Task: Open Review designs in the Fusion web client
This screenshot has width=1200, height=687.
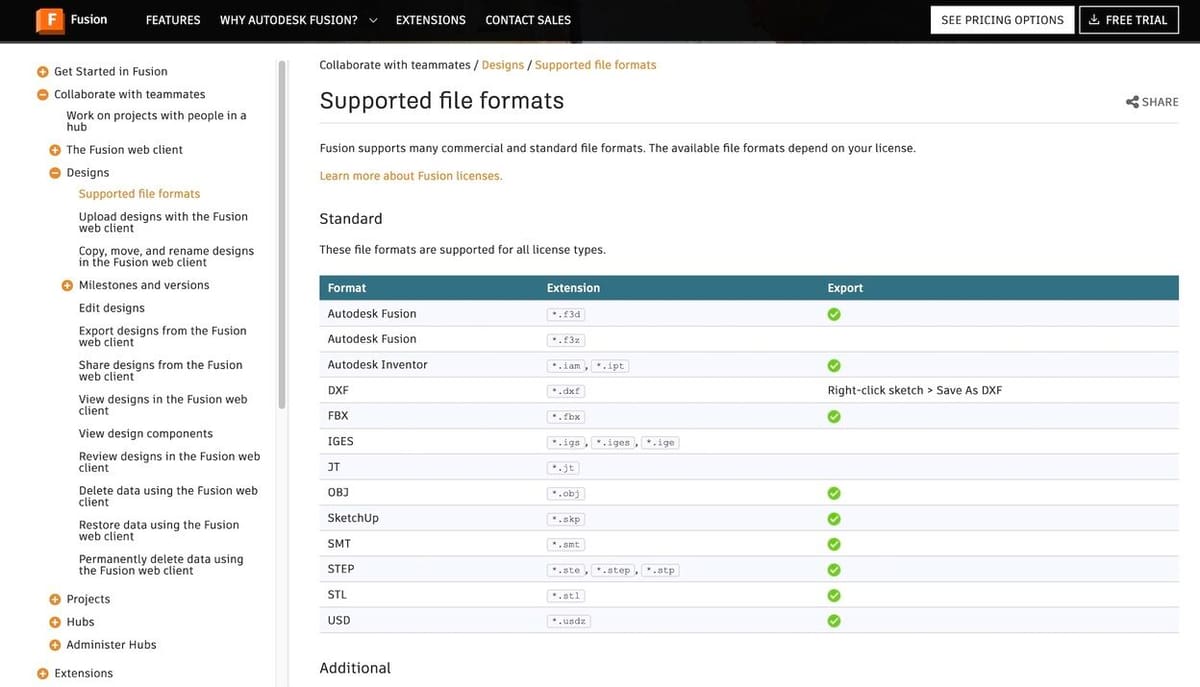Action: (169, 462)
